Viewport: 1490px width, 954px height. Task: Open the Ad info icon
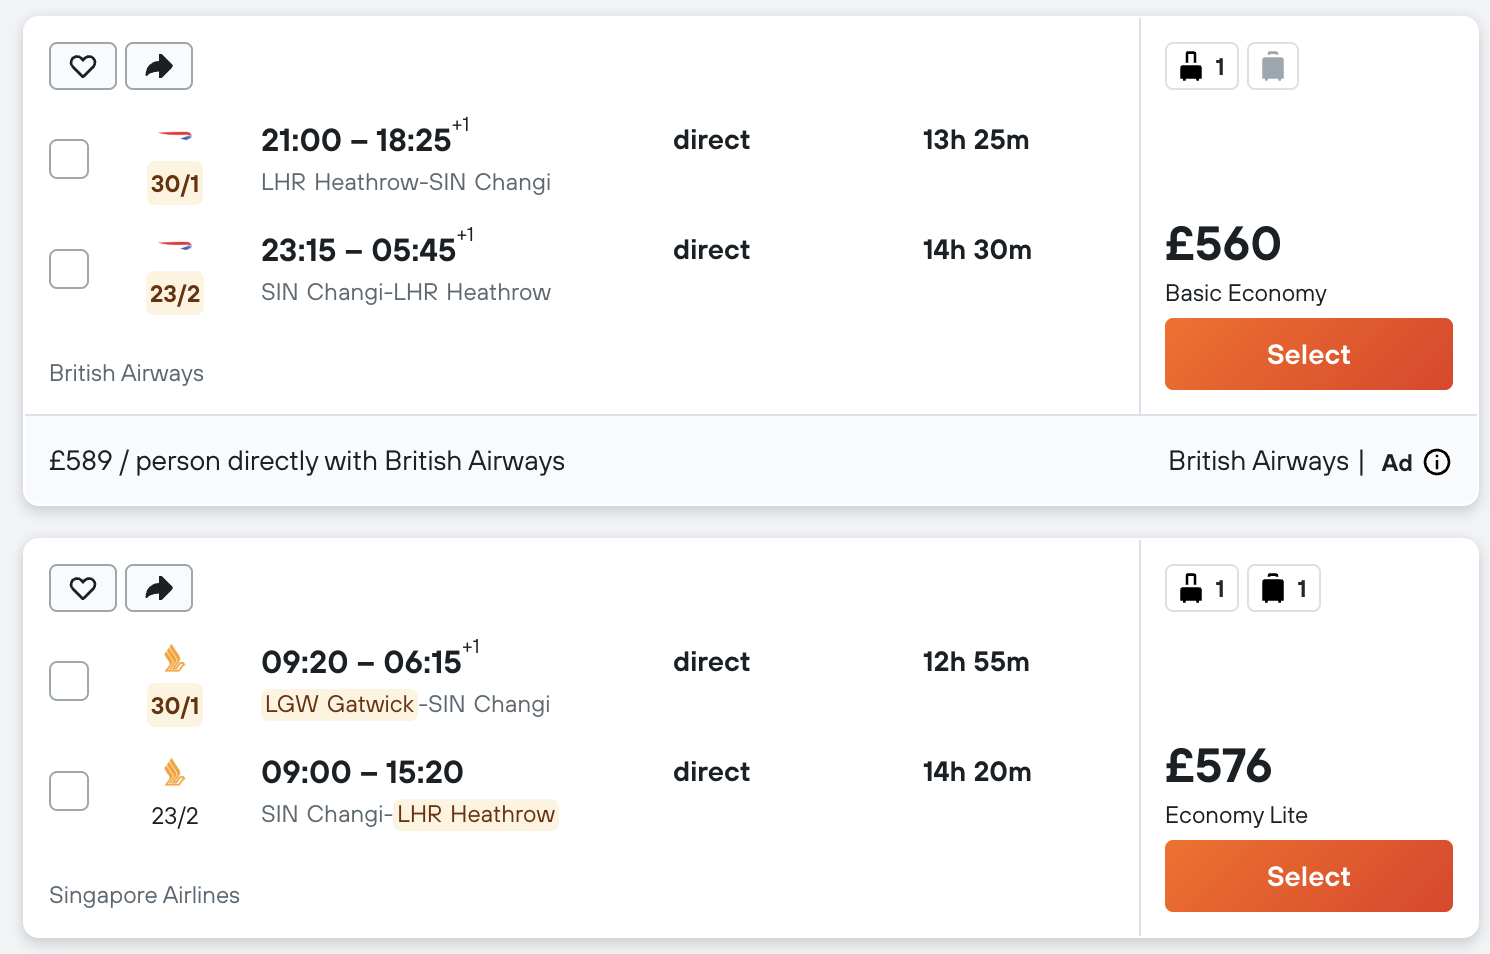pos(1437,462)
